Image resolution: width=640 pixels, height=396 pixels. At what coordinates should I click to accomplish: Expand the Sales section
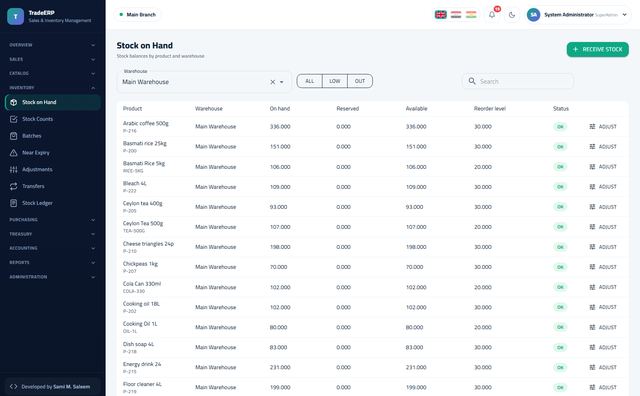(52, 59)
